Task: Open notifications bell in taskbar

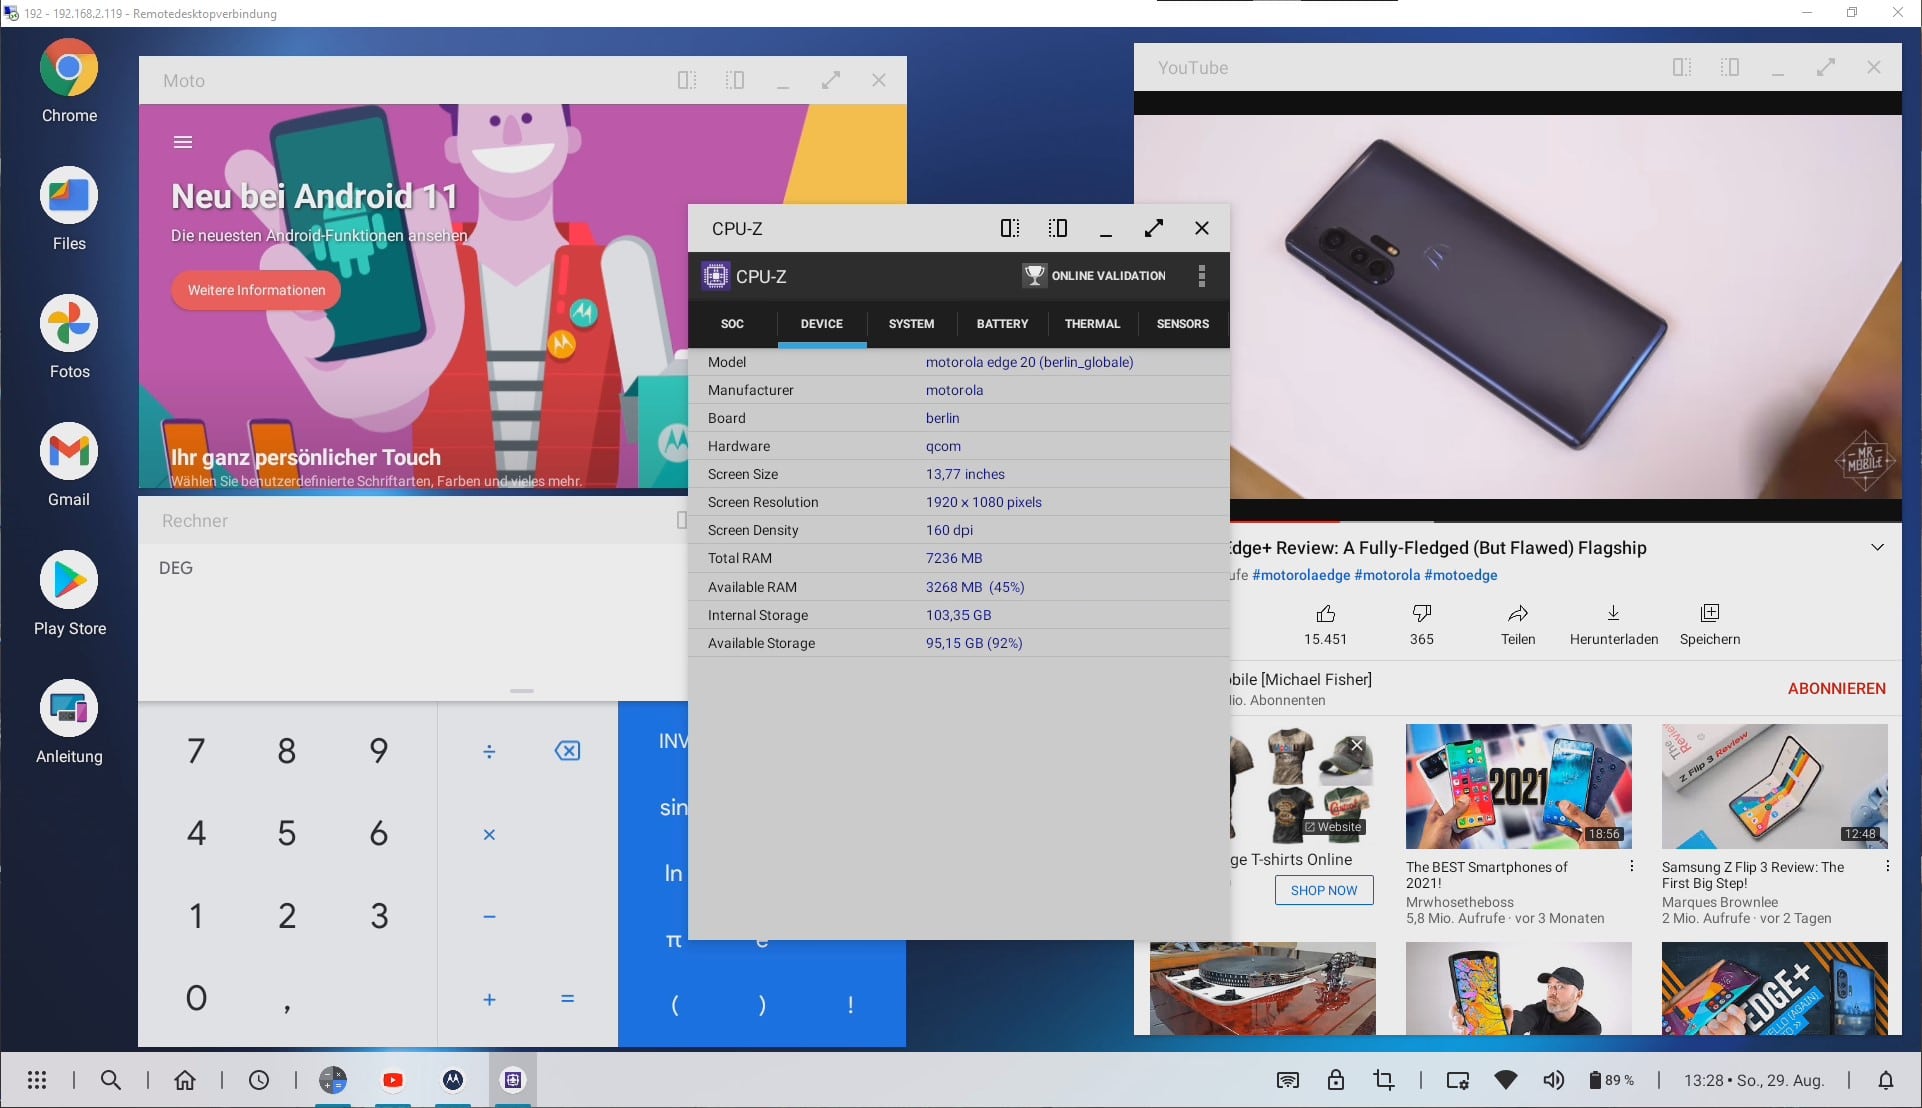Action: (x=1885, y=1080)
